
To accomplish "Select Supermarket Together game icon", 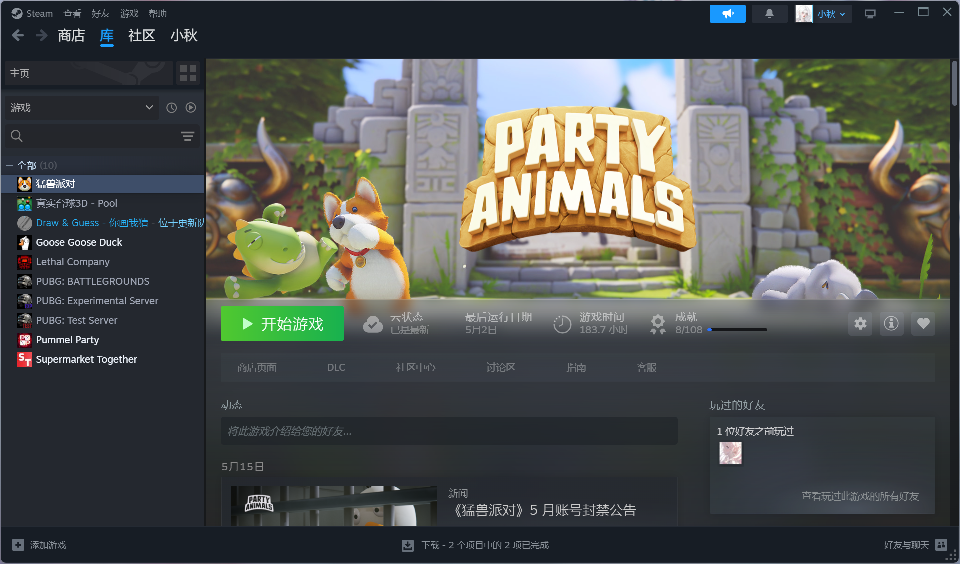I will [24, 359].
